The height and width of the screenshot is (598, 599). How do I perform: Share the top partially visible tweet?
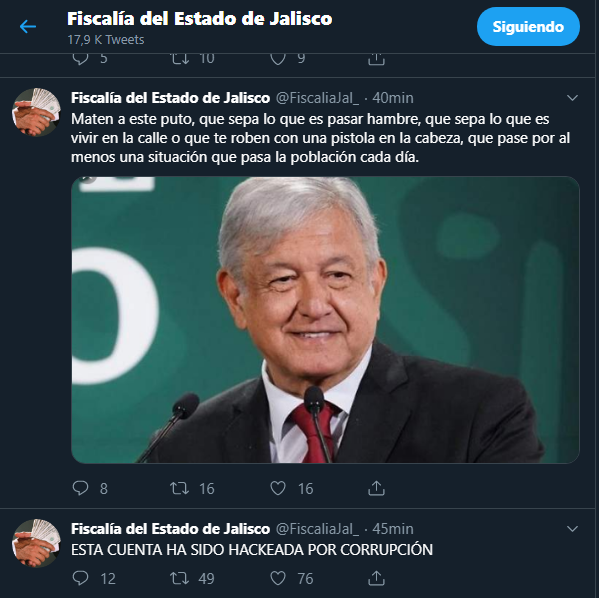pyautogui.click(x=376, y=59)
